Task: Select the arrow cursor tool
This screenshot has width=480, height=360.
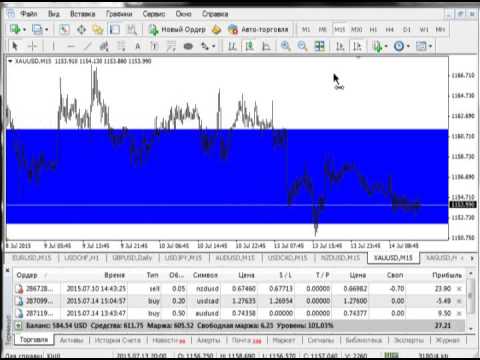Action: pyautogui.click(x=15, y=46)
